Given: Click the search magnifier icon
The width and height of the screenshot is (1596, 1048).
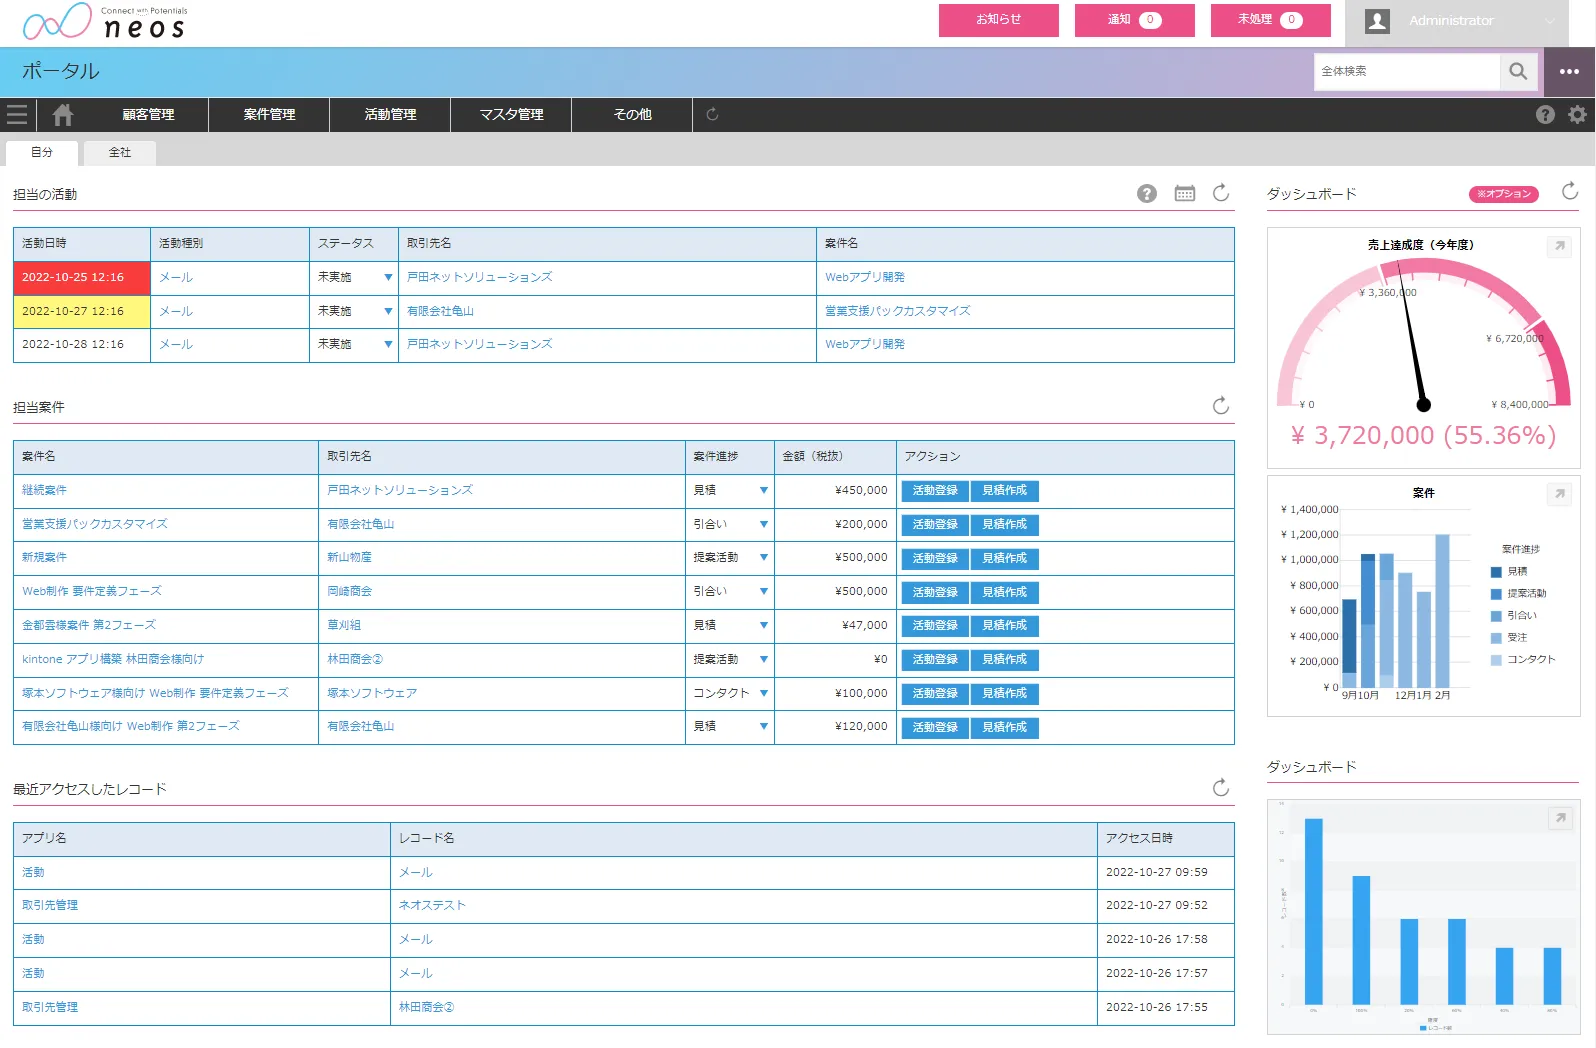Looking at the screenshot, I should point(1517,71).
